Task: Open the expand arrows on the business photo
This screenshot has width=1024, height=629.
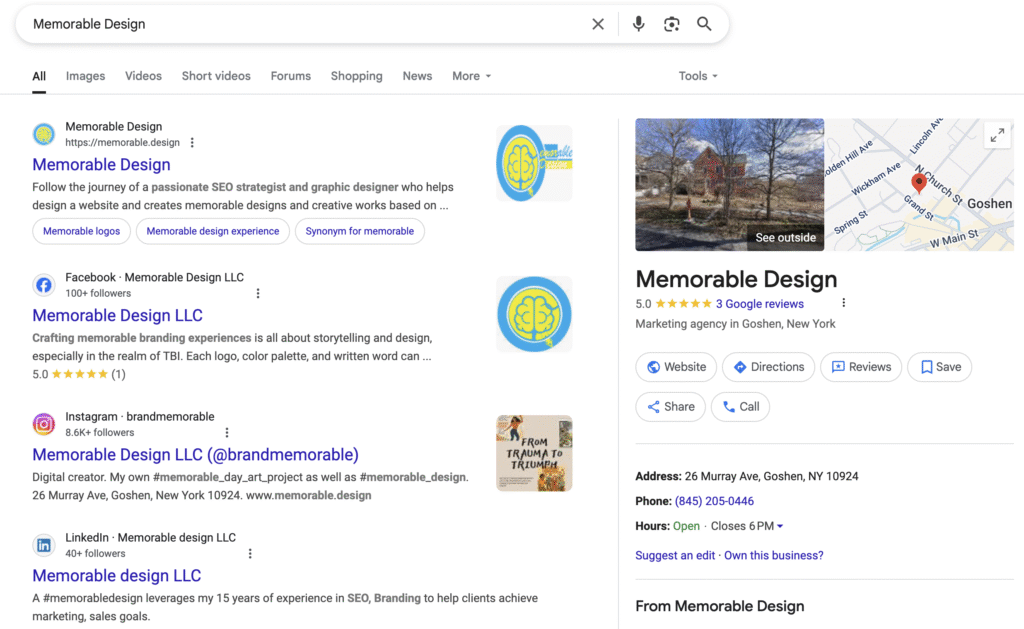Action: [x=998, y=134]
